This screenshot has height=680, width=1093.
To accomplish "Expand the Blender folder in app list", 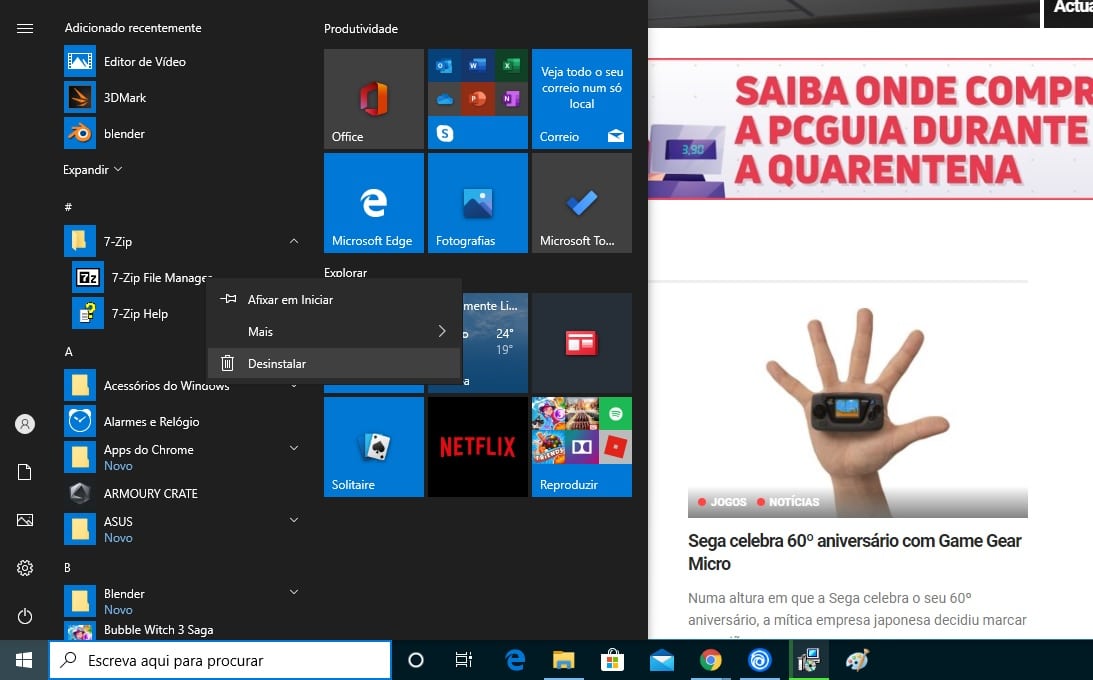I will (x=293, y=592).
